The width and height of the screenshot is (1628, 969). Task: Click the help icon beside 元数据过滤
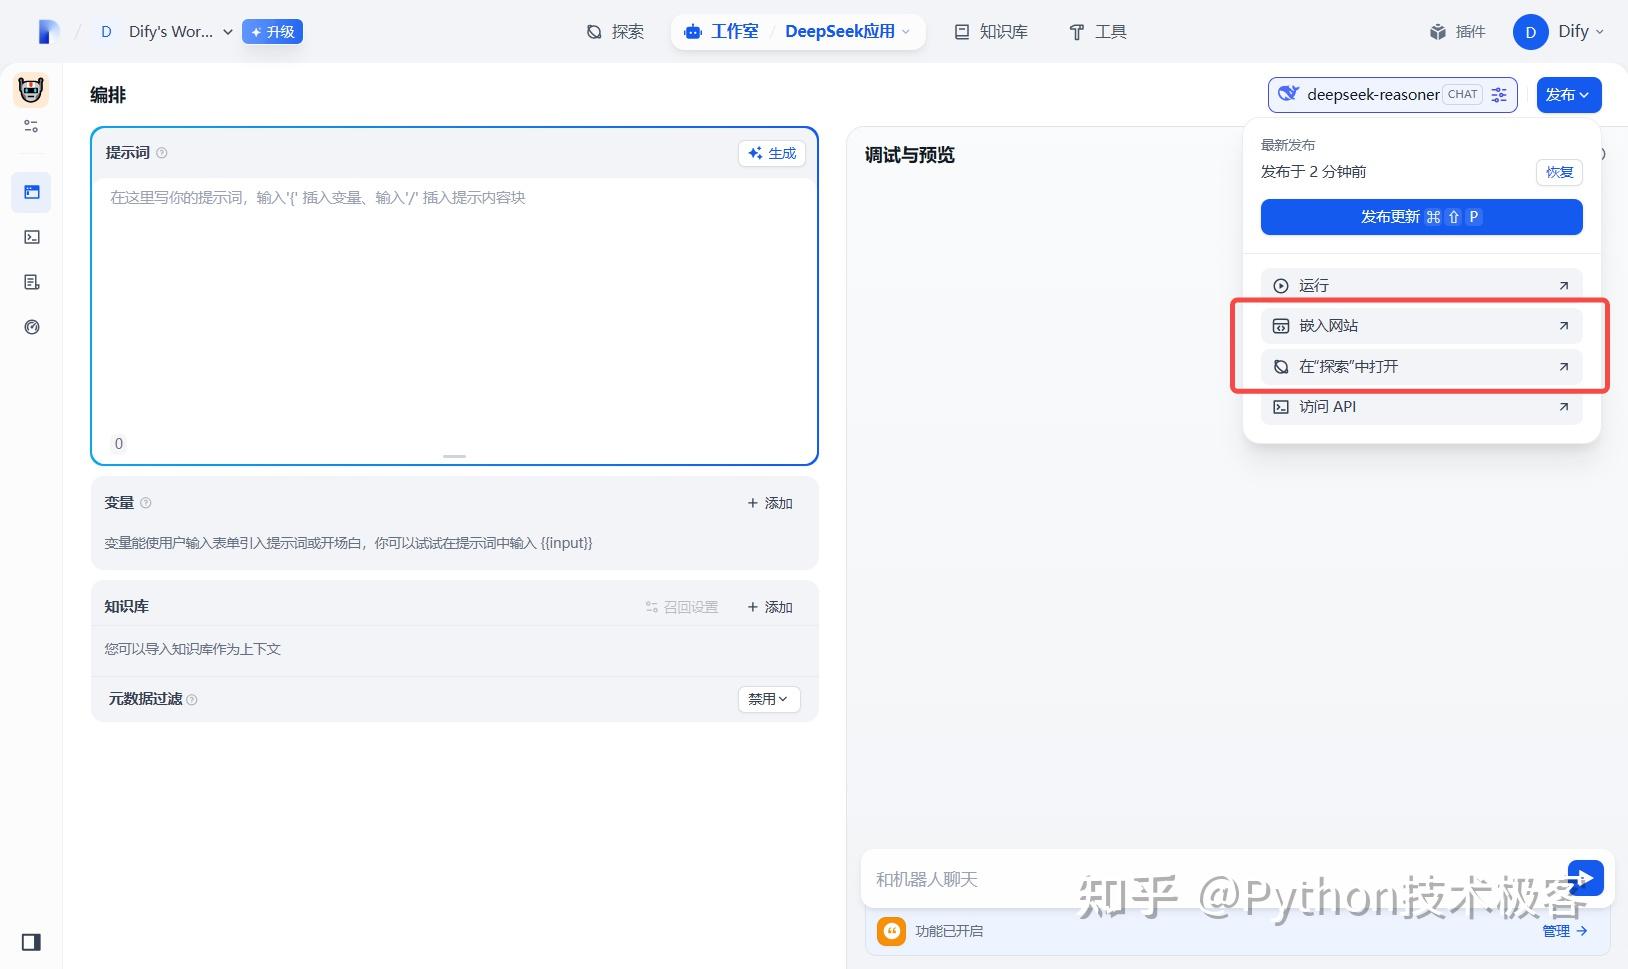pyautogui.click(x=192, y=700)
